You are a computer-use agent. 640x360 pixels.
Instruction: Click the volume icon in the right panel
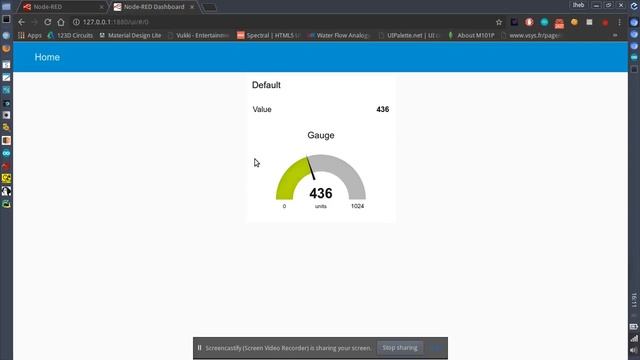634,350
